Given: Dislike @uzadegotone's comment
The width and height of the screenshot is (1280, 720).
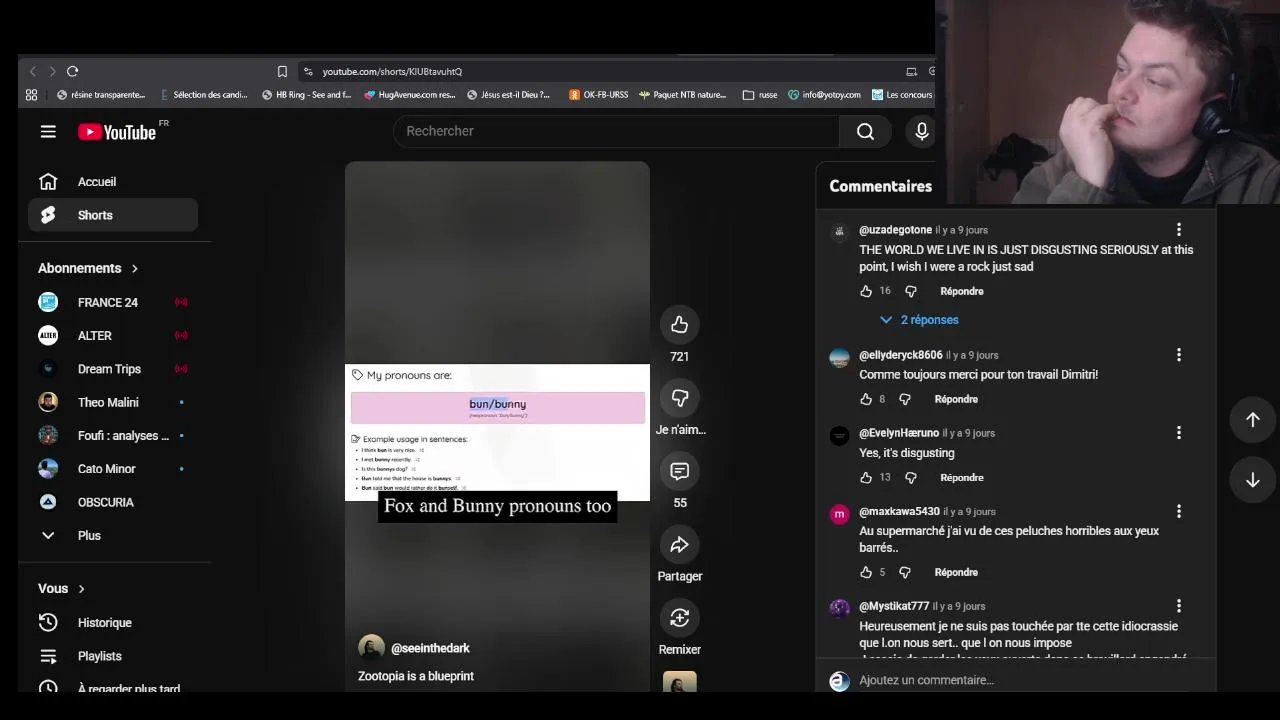Looking at the screenshot, I should coord(910,291).
